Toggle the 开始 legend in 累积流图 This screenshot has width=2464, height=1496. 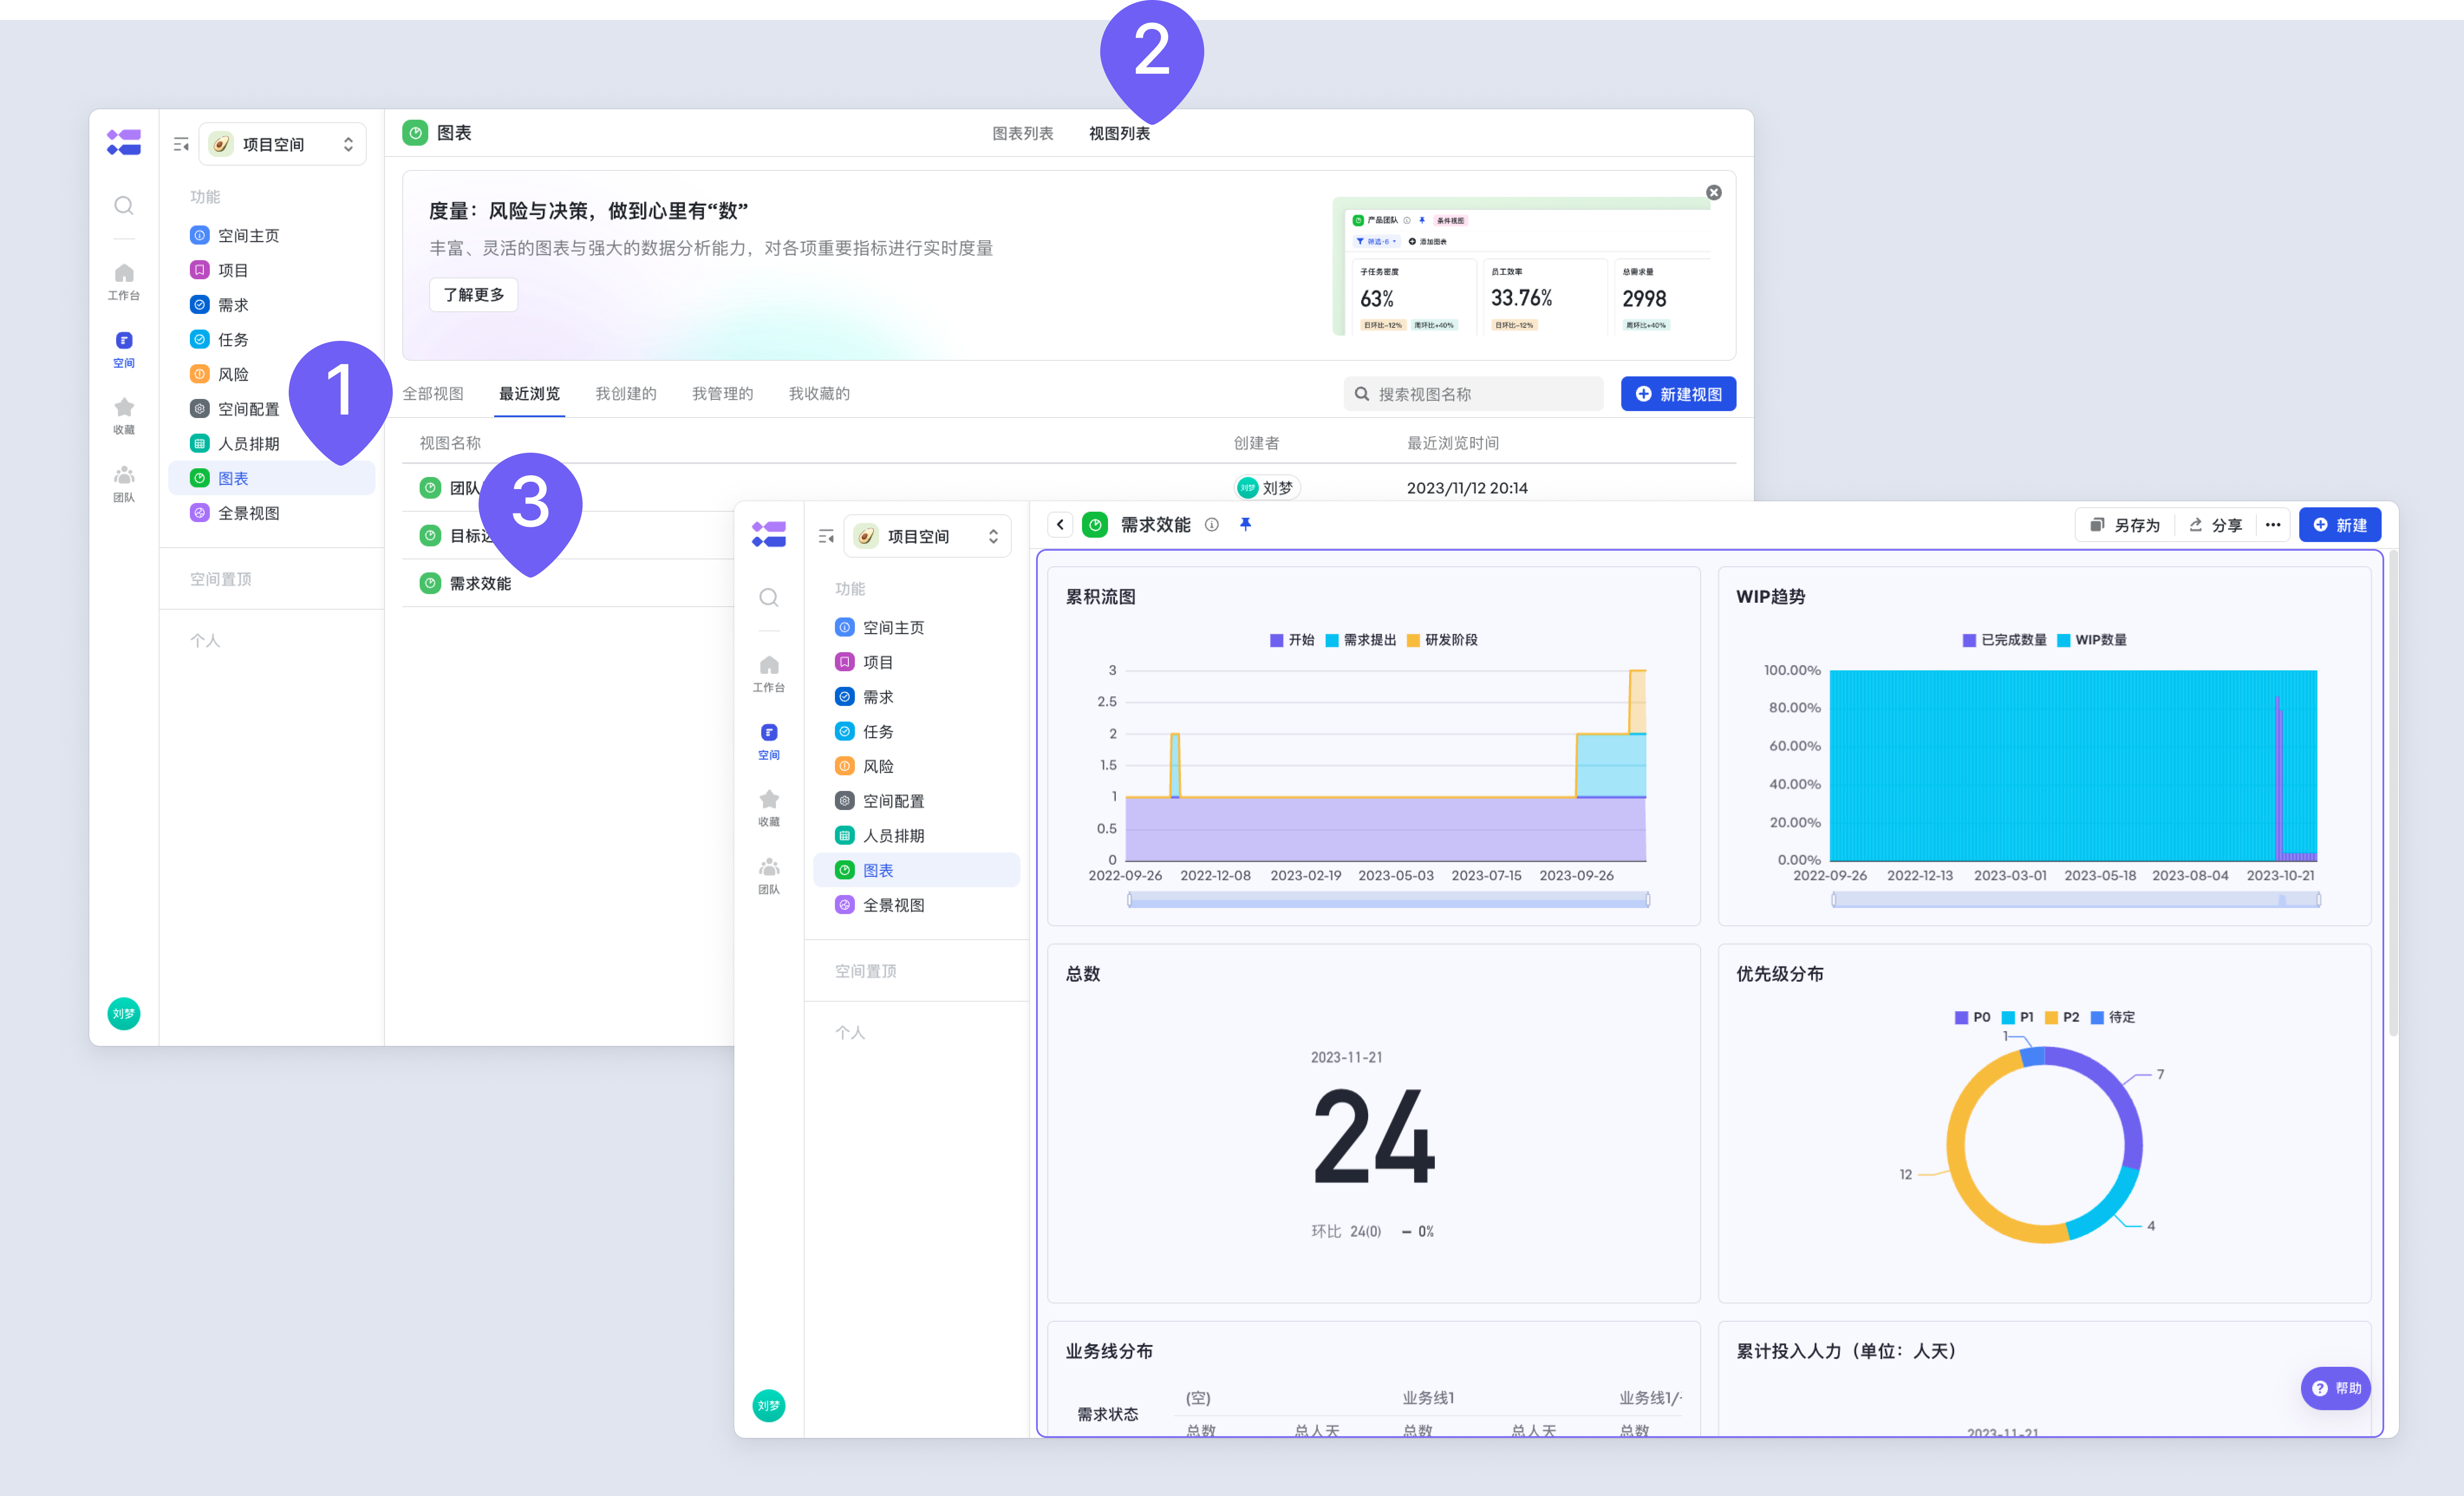pyautogui.click(x=1292, y=640)
